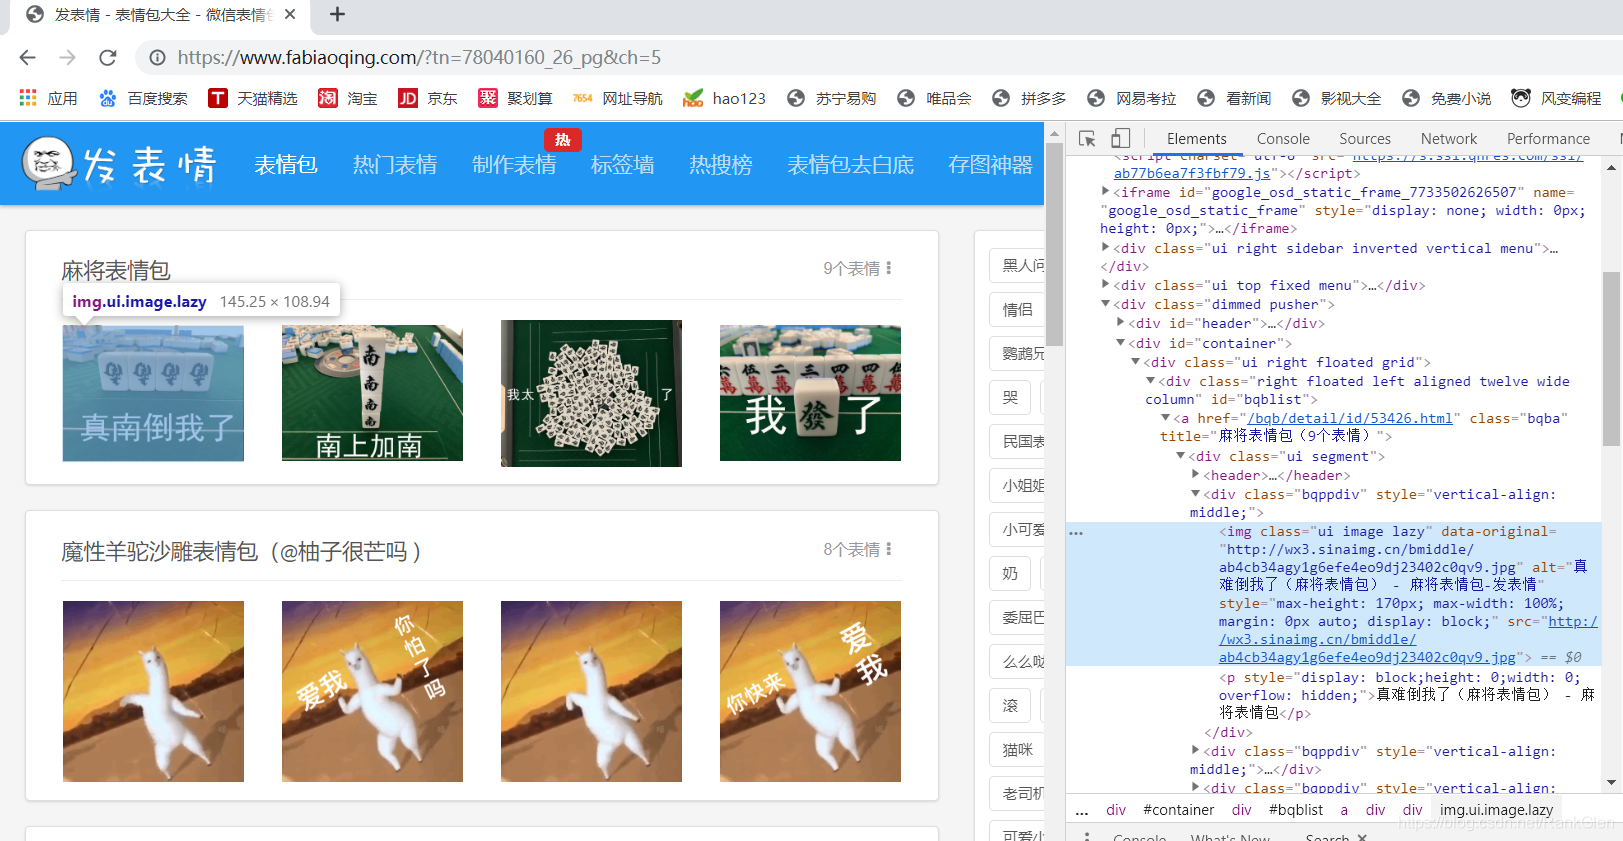Image resolution: width=1623 pixels, height=841 pixels.
Task: Open the hao123 bookmark
Action: (x=724, y=98)
